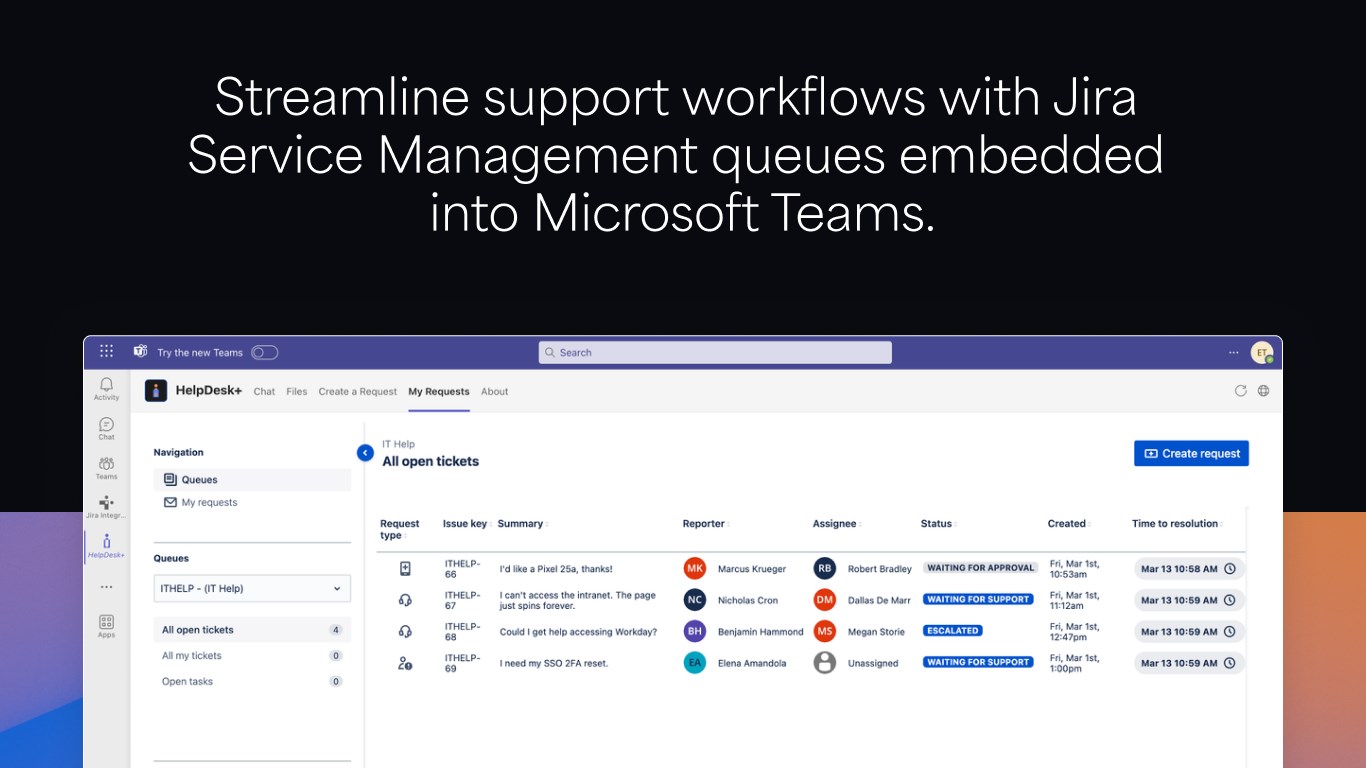Open Chat in the Teams sidebar
Viewport: 1366px width, 768px height.
pos(106,428)
